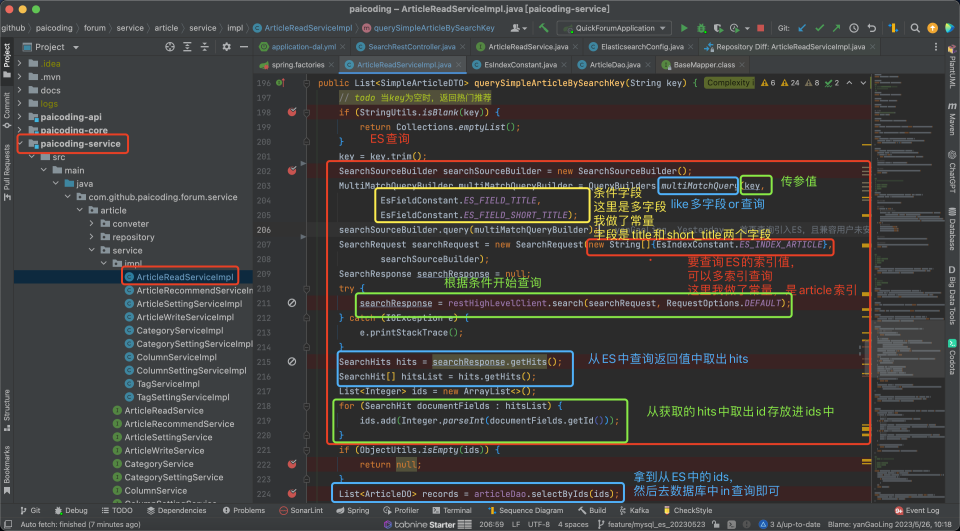The width and height of the screenshot is (960, 531).
Task: Collapse all Project tree nodes icon
Action: pos(204,47)
